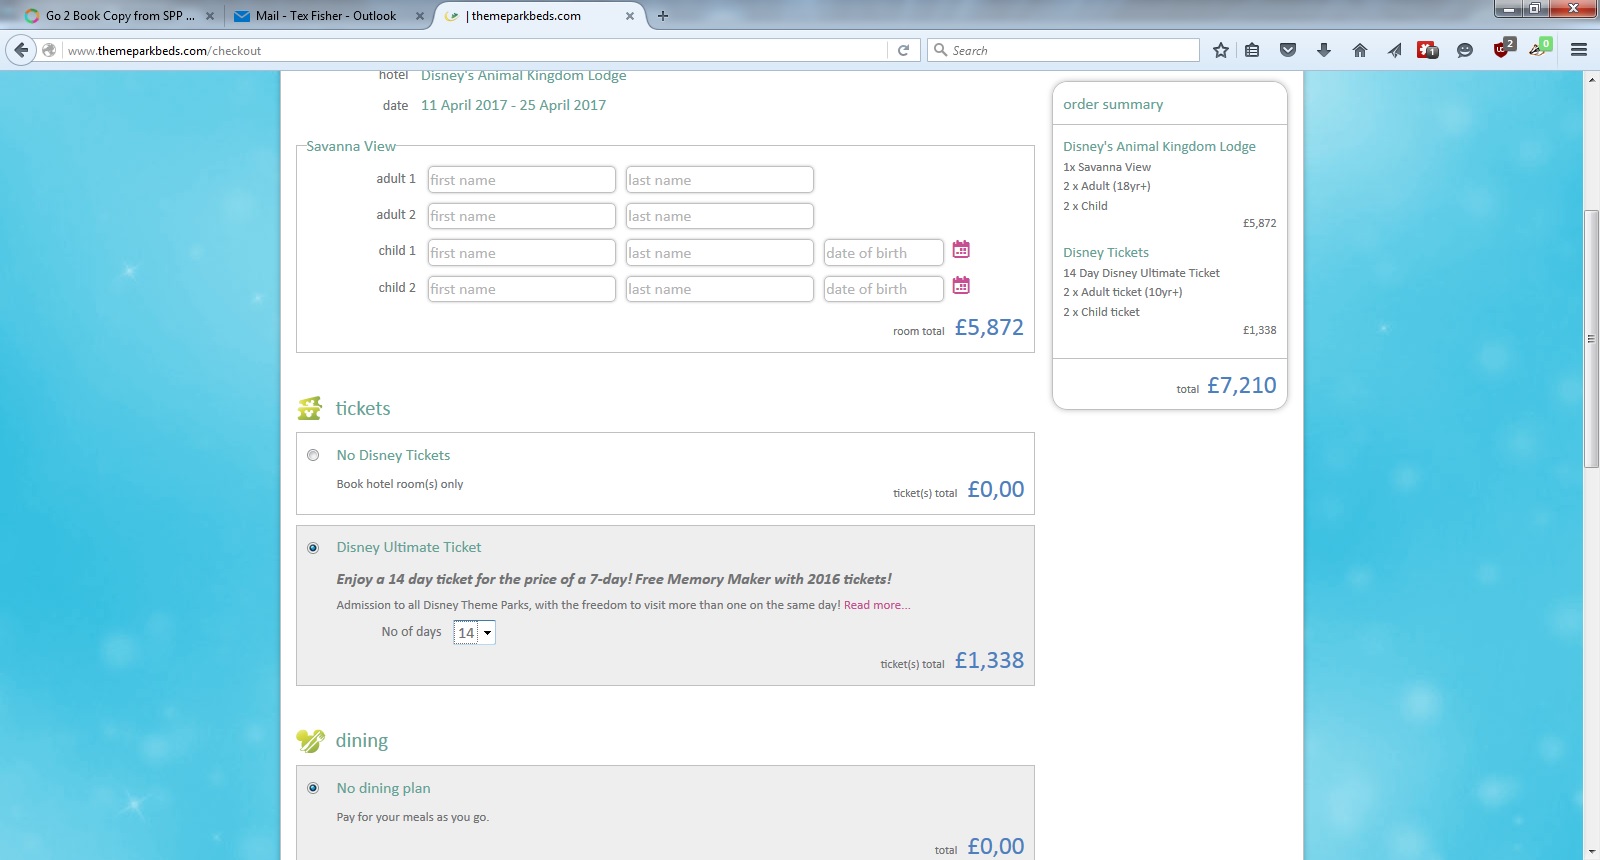
Task: Focus the child 2 last name field
Action: point(720,289)
